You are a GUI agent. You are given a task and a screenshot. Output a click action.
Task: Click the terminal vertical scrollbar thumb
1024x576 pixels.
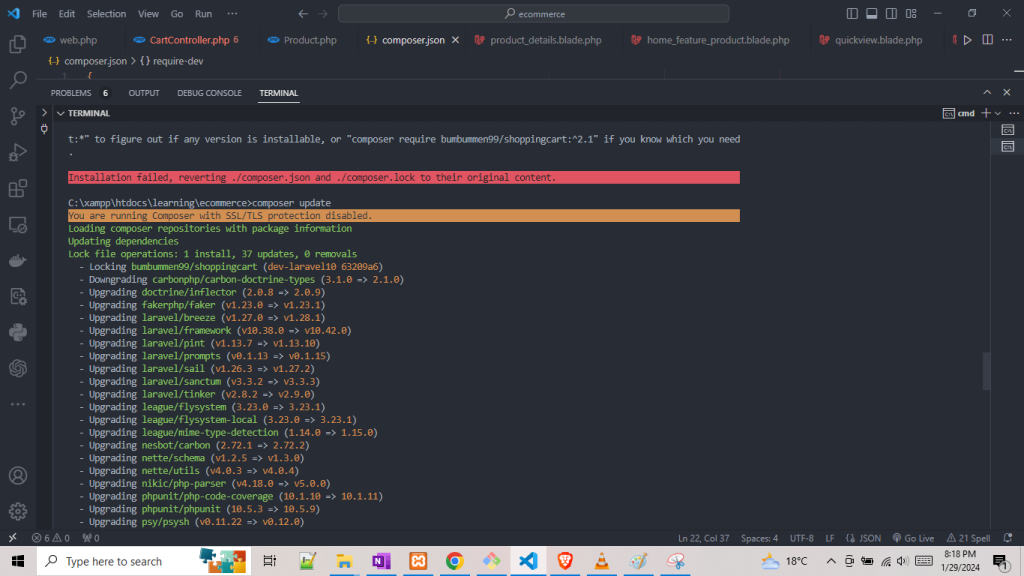pos(986,370)
